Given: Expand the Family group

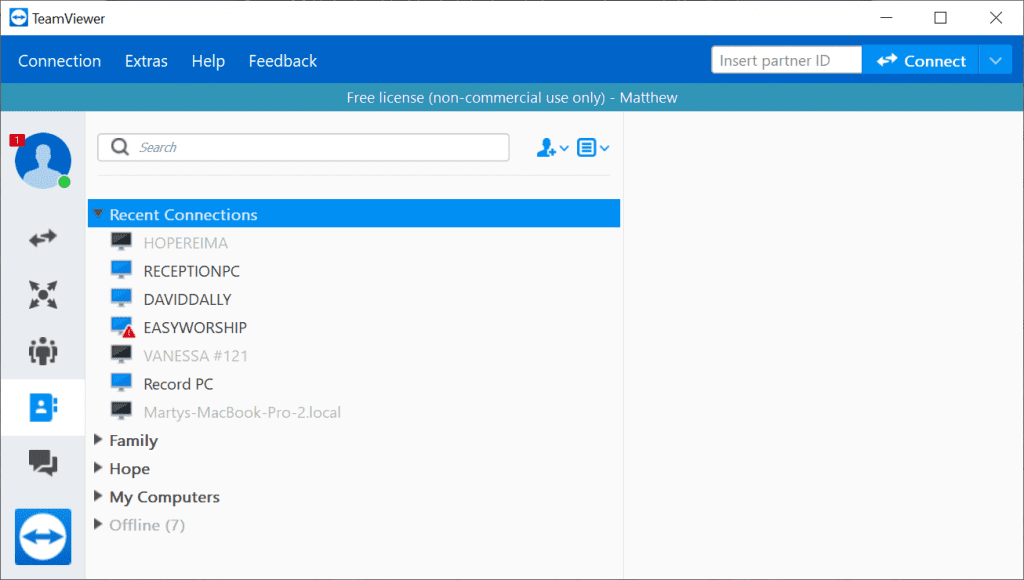Looking at the screenshot, I should coord(98,440).
